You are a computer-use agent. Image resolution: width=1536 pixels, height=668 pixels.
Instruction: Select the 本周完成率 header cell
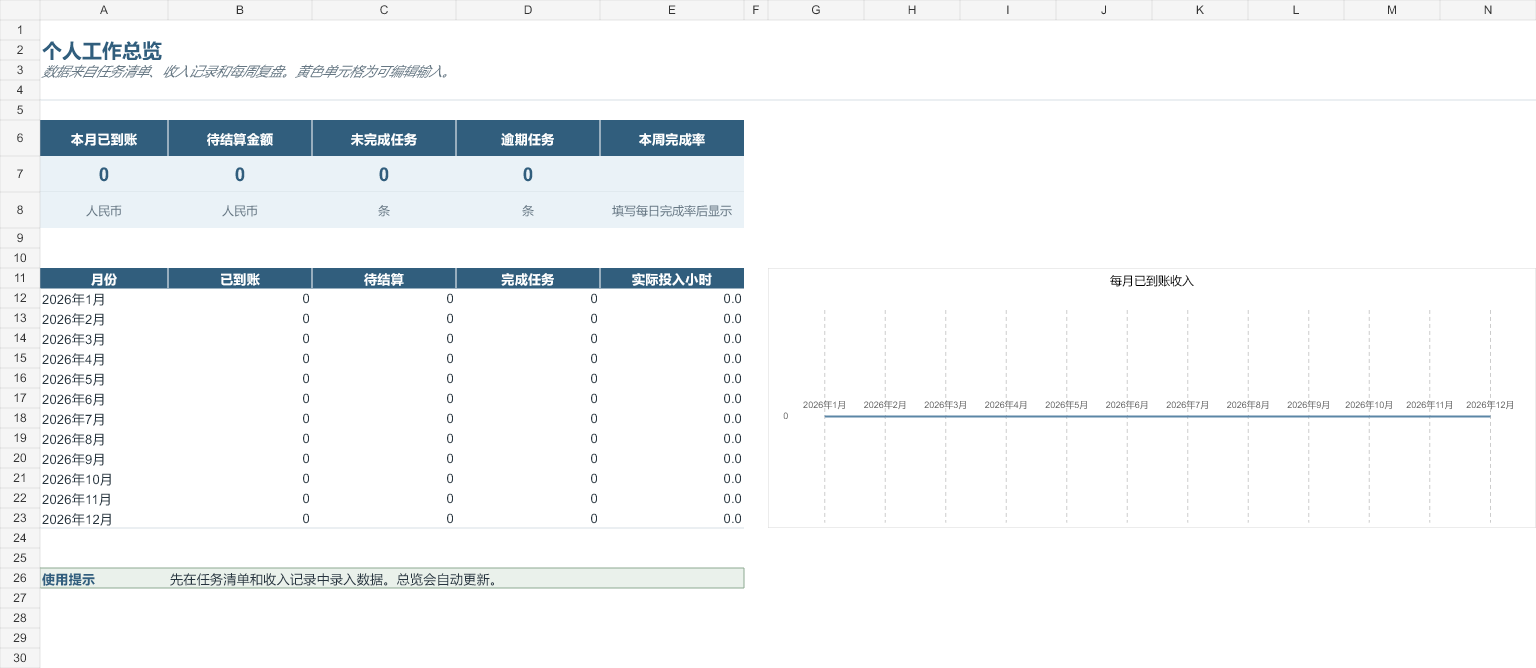672,139
